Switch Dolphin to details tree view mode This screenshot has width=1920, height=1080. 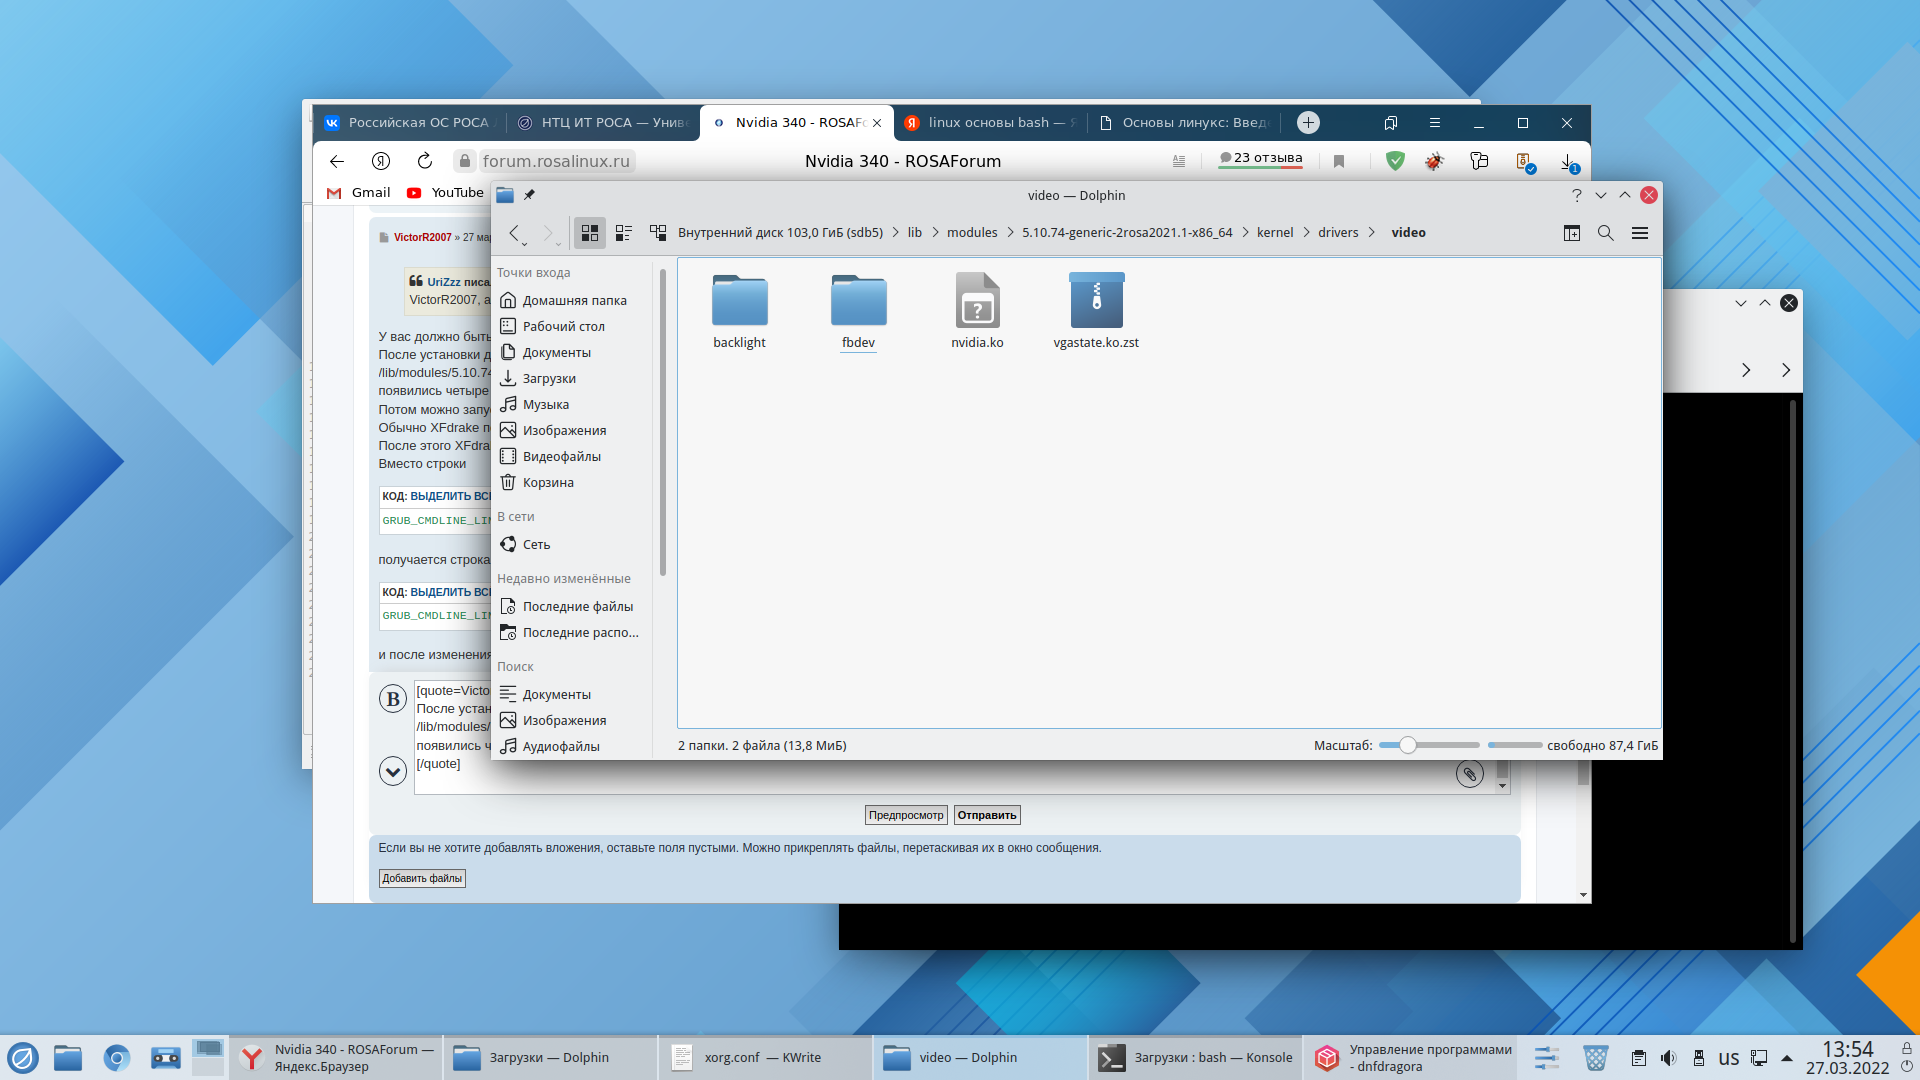[658, 233]
